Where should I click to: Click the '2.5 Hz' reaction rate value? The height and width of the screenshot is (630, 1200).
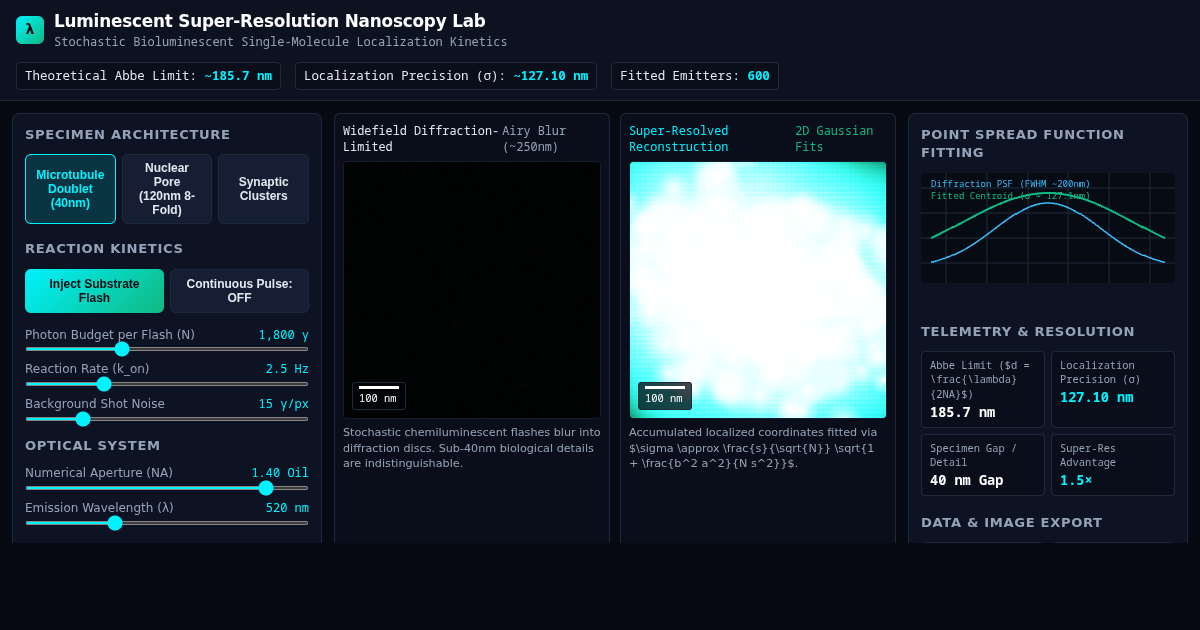click(287, 369)
